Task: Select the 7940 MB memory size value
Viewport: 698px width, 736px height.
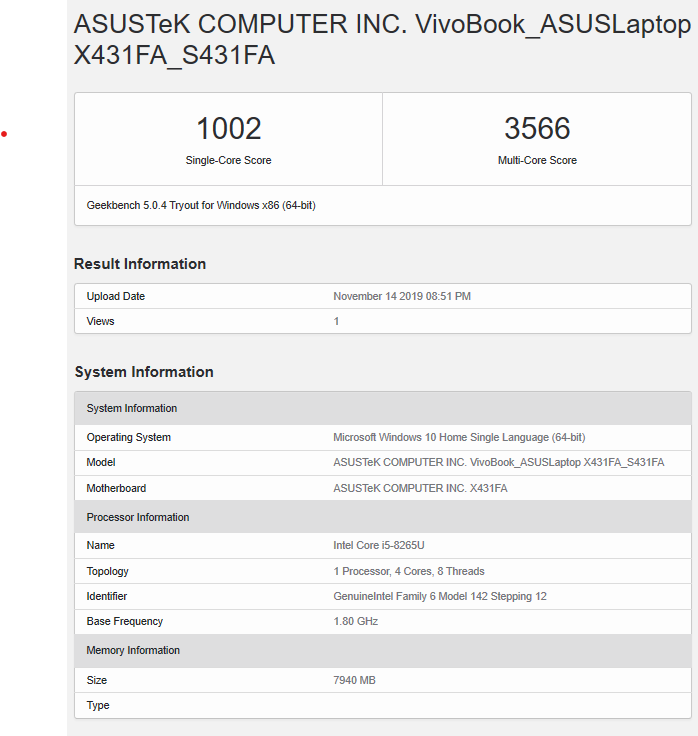Action: click(354, 680)
